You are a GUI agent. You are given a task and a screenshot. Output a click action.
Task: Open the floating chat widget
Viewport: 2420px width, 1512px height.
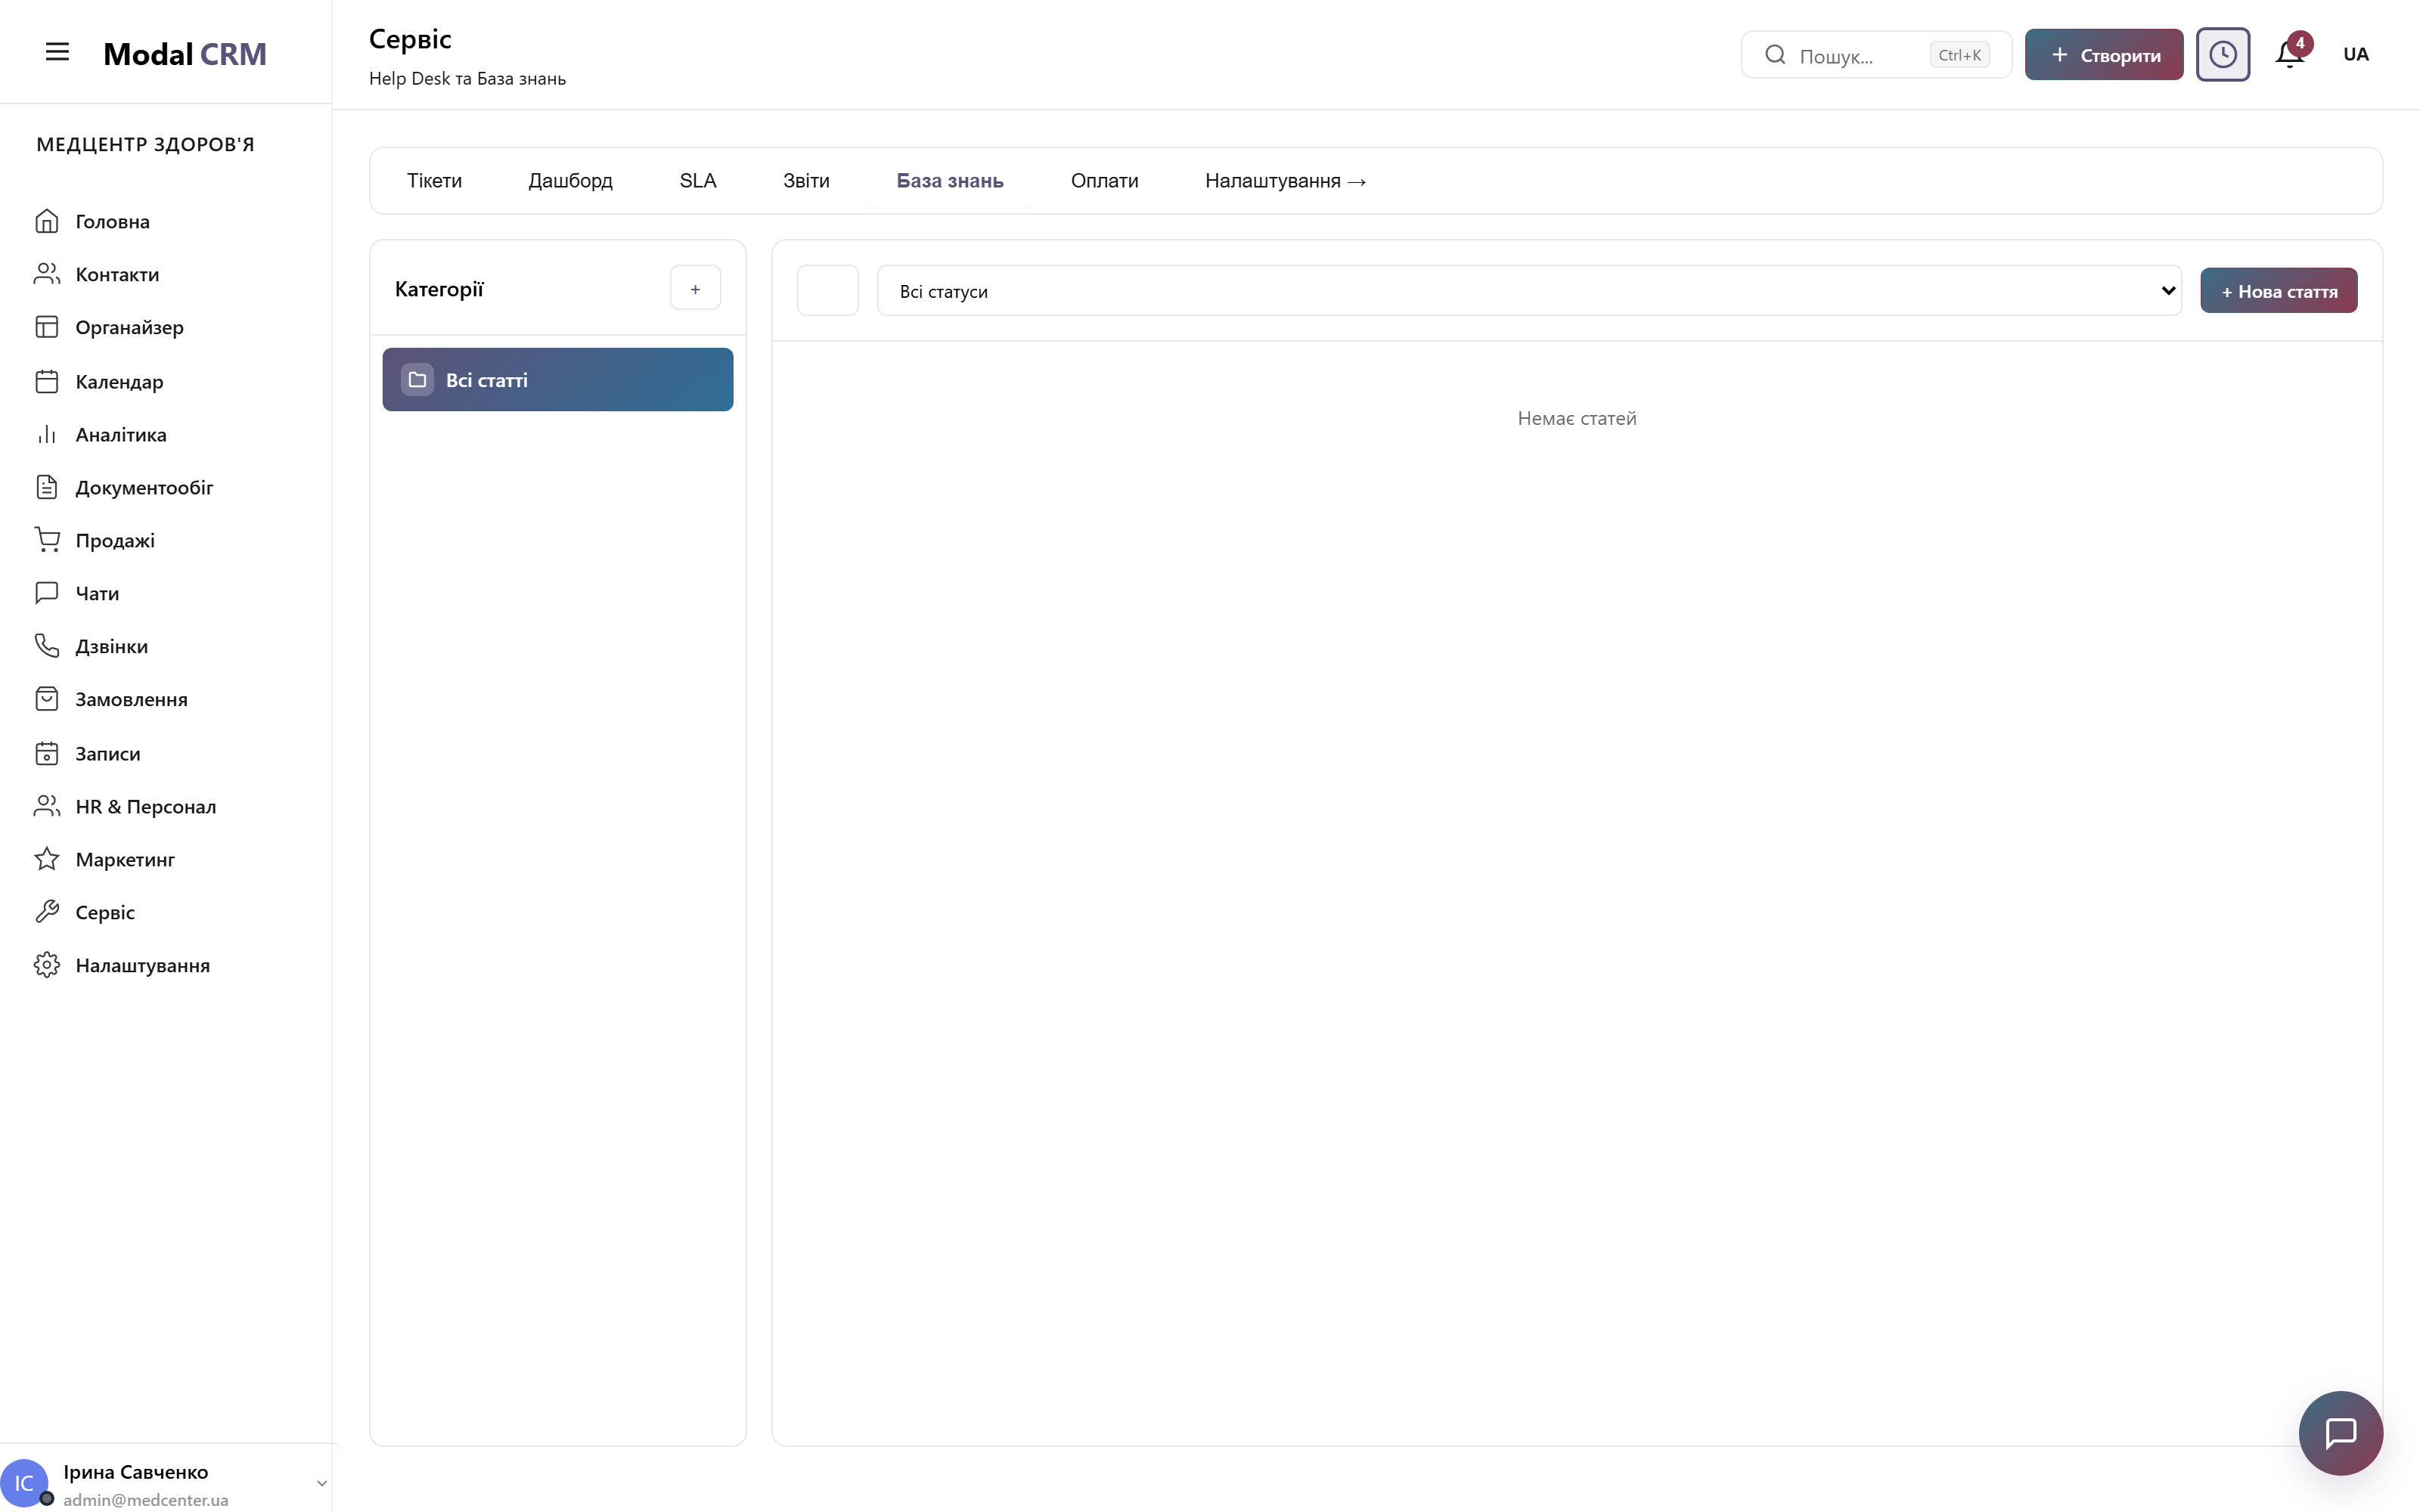pyautogui.click(x=2340, y=1432)
